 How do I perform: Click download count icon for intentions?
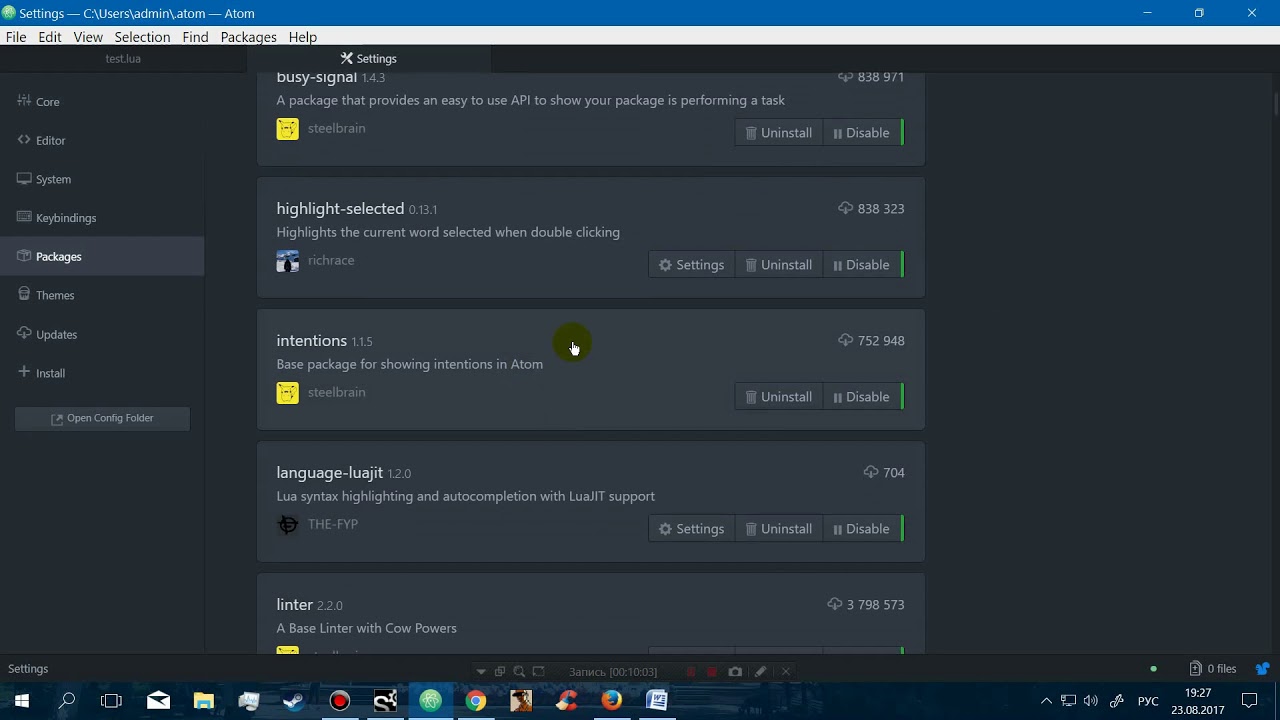tap(846, 340)
